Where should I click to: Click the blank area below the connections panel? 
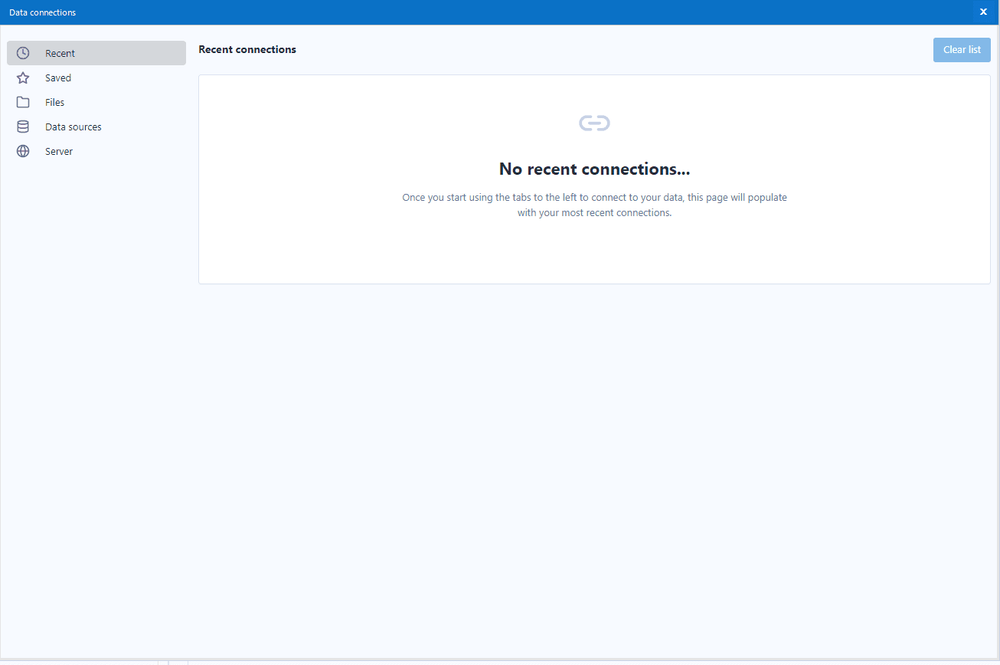click(x=594, y=450)
